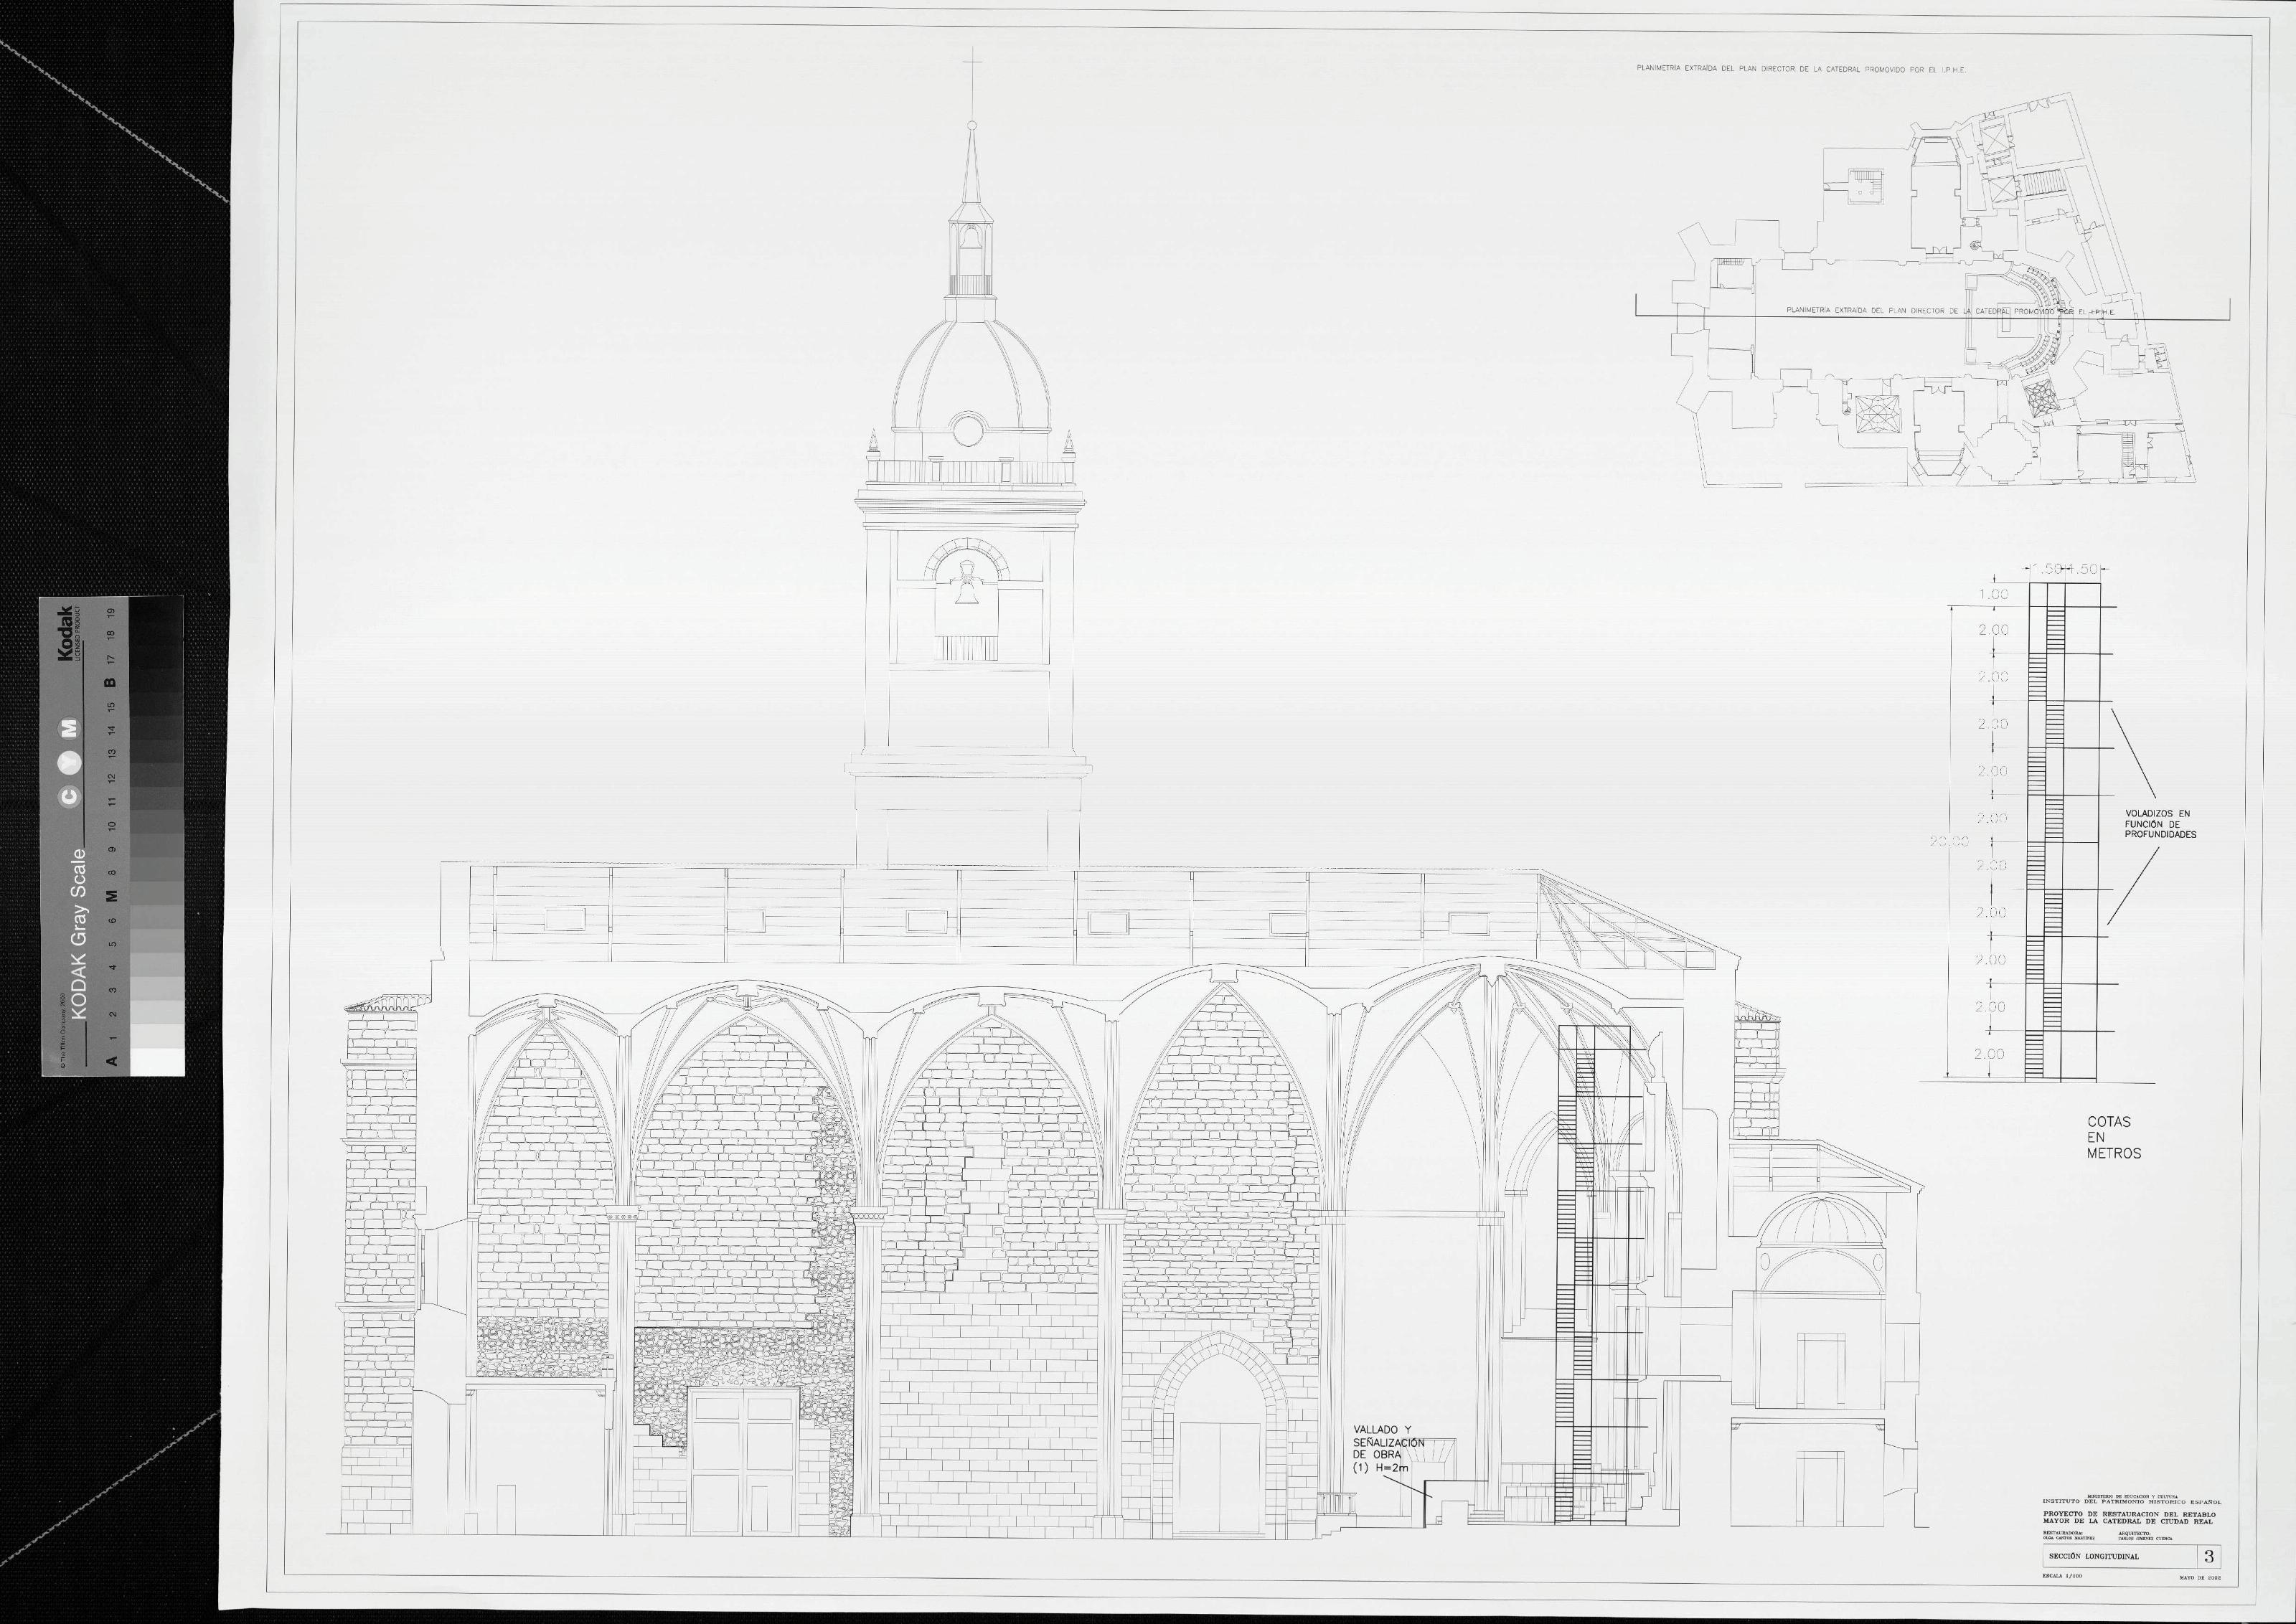This screenshot has height=1624, width=2296.
Task: Click the Kodak logo on the gray scale
Action: (x=66, y=634)
